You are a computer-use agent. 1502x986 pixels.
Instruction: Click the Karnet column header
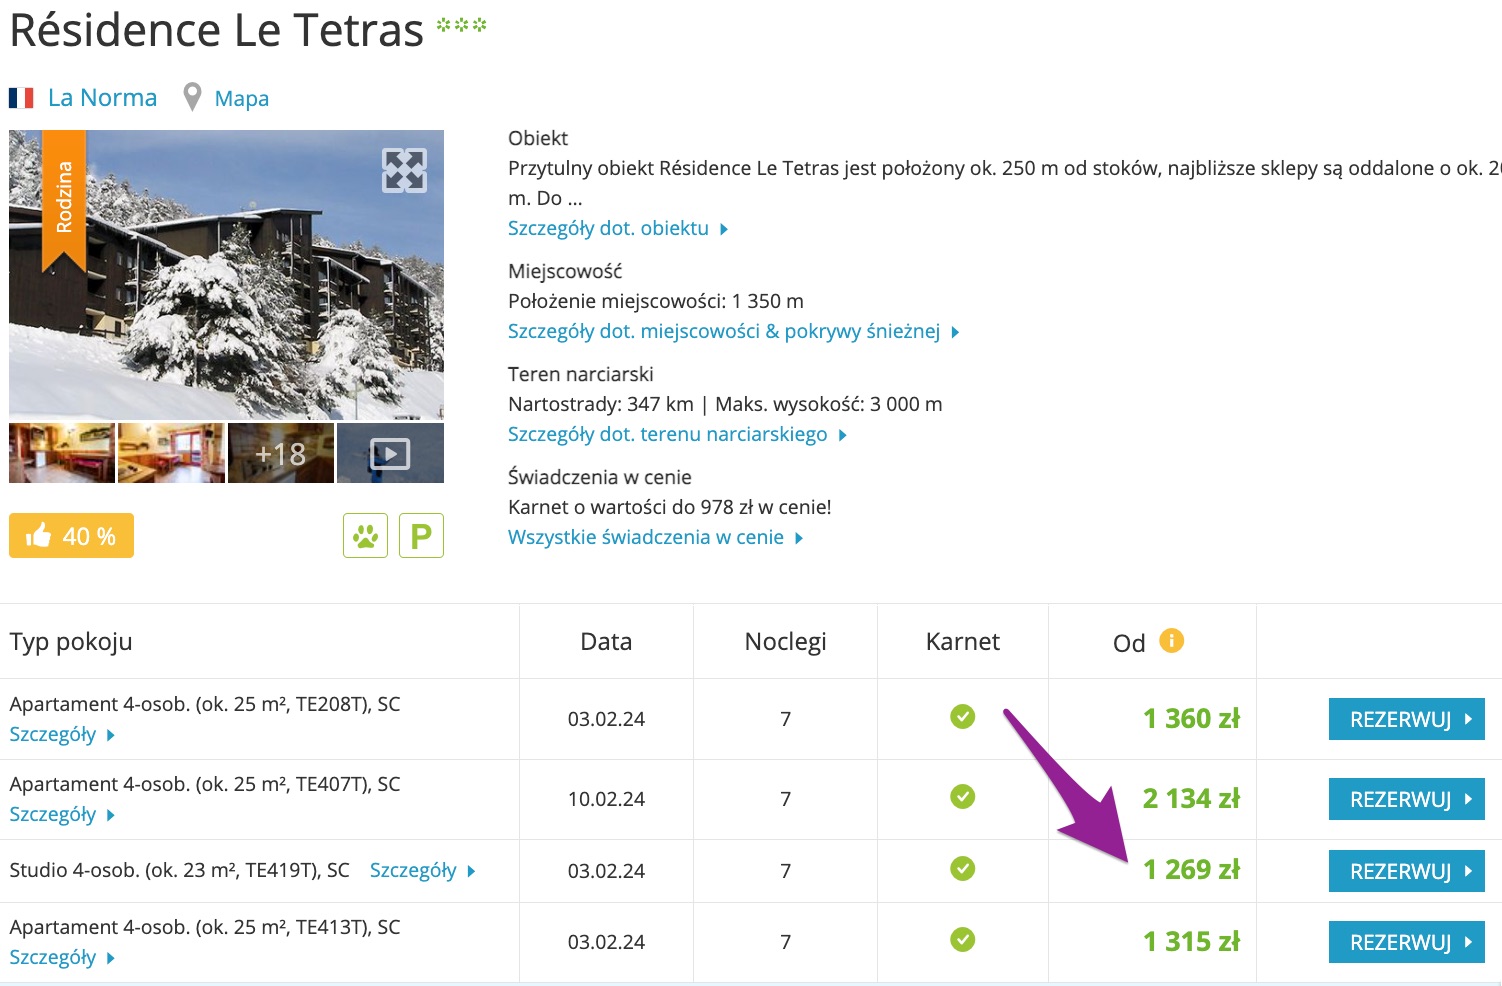tap(962, 642)
